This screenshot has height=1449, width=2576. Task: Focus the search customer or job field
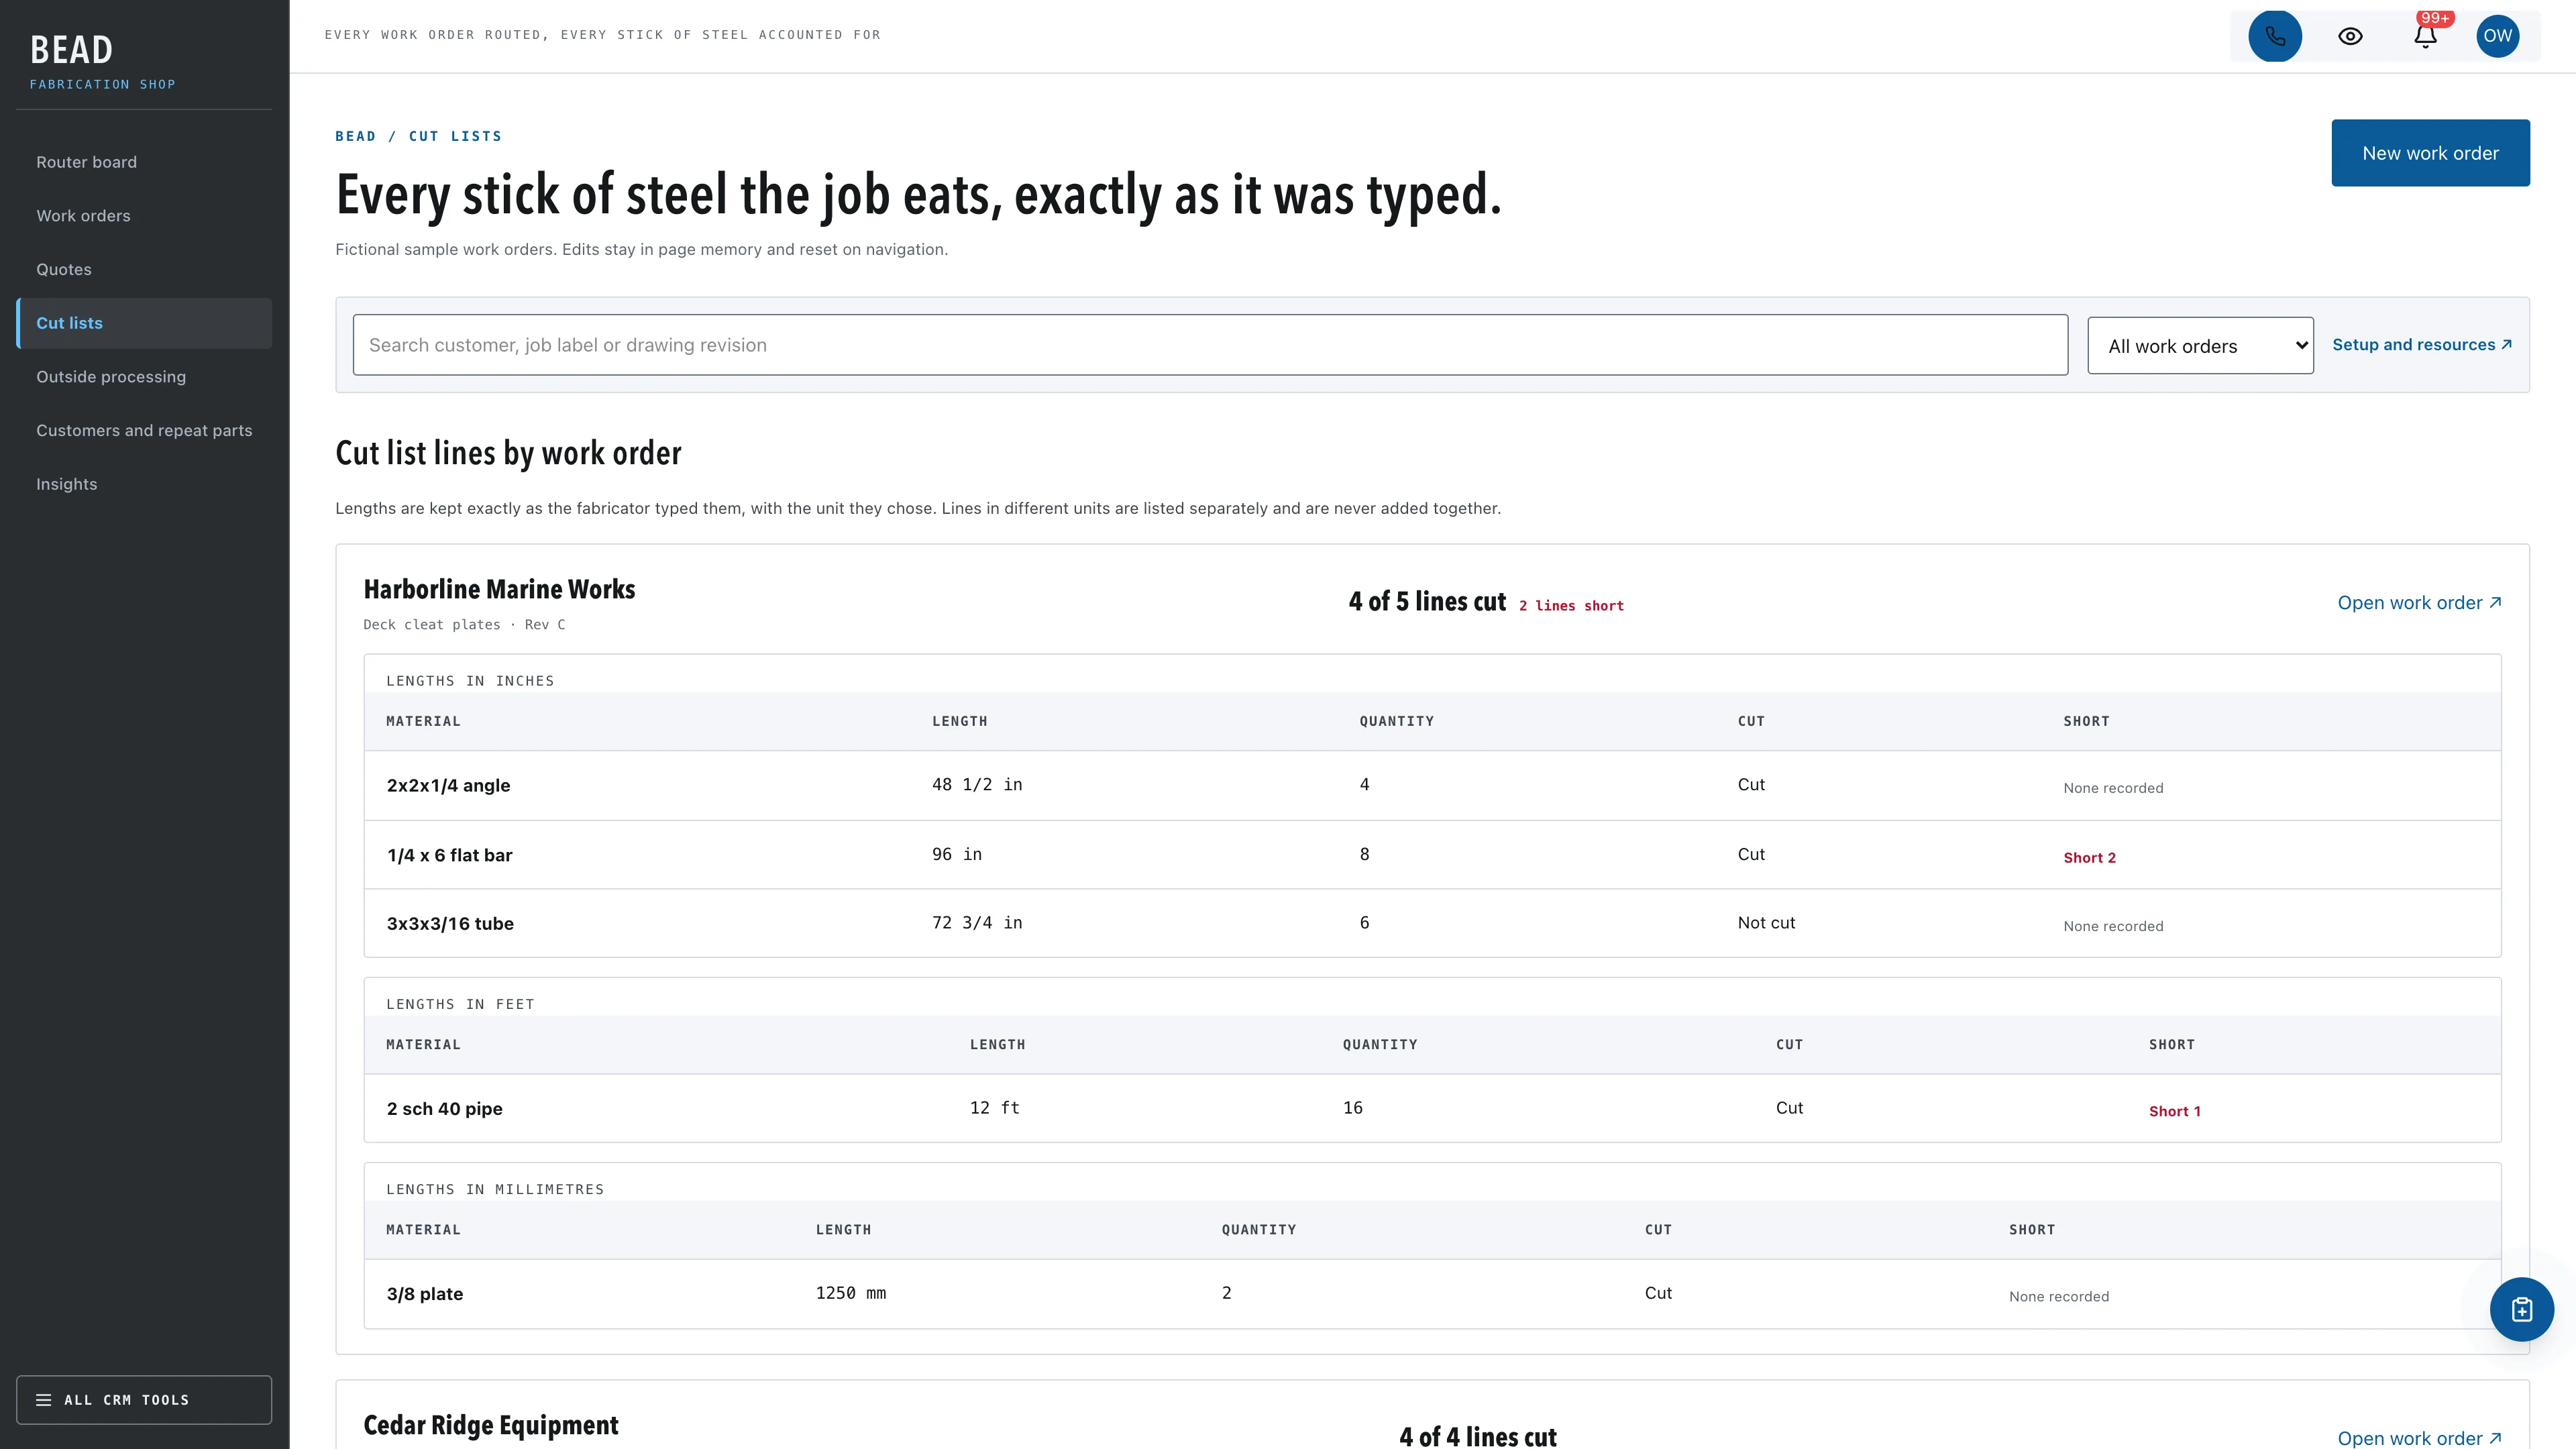(x=1210, y=345)
